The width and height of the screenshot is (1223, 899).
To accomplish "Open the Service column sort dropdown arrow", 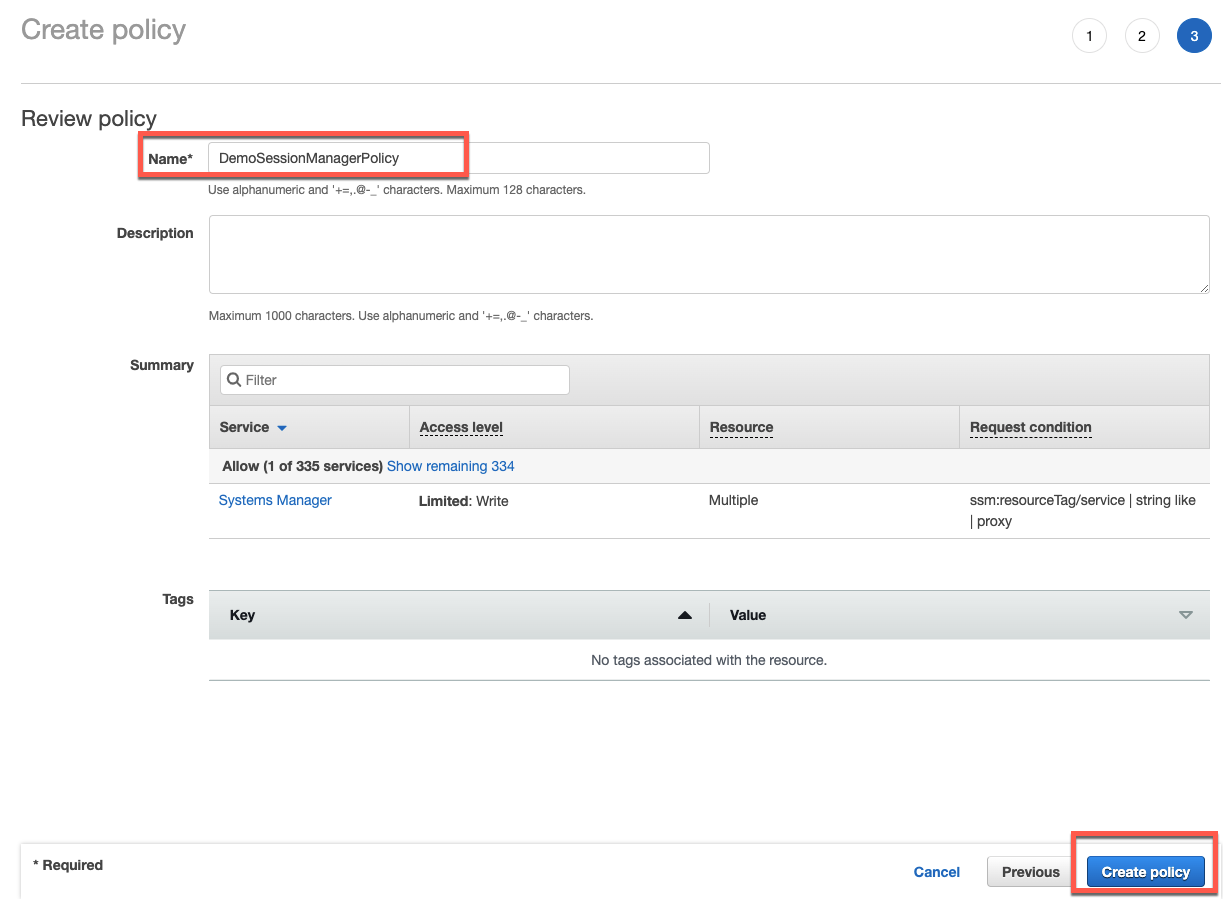I will pyautogui.click(x=281, y=427).
